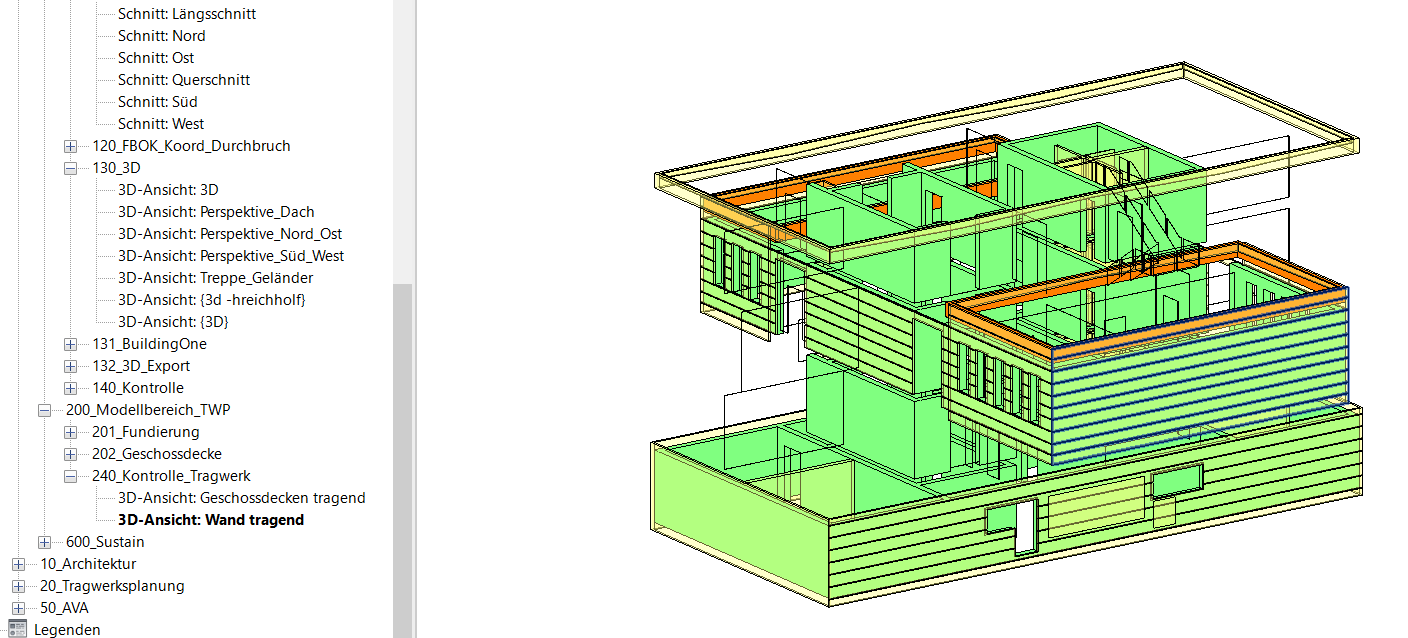Open 3D-Ansicht: Perspektive_Dach
The image size is (1408, 638).
(216, 212)
